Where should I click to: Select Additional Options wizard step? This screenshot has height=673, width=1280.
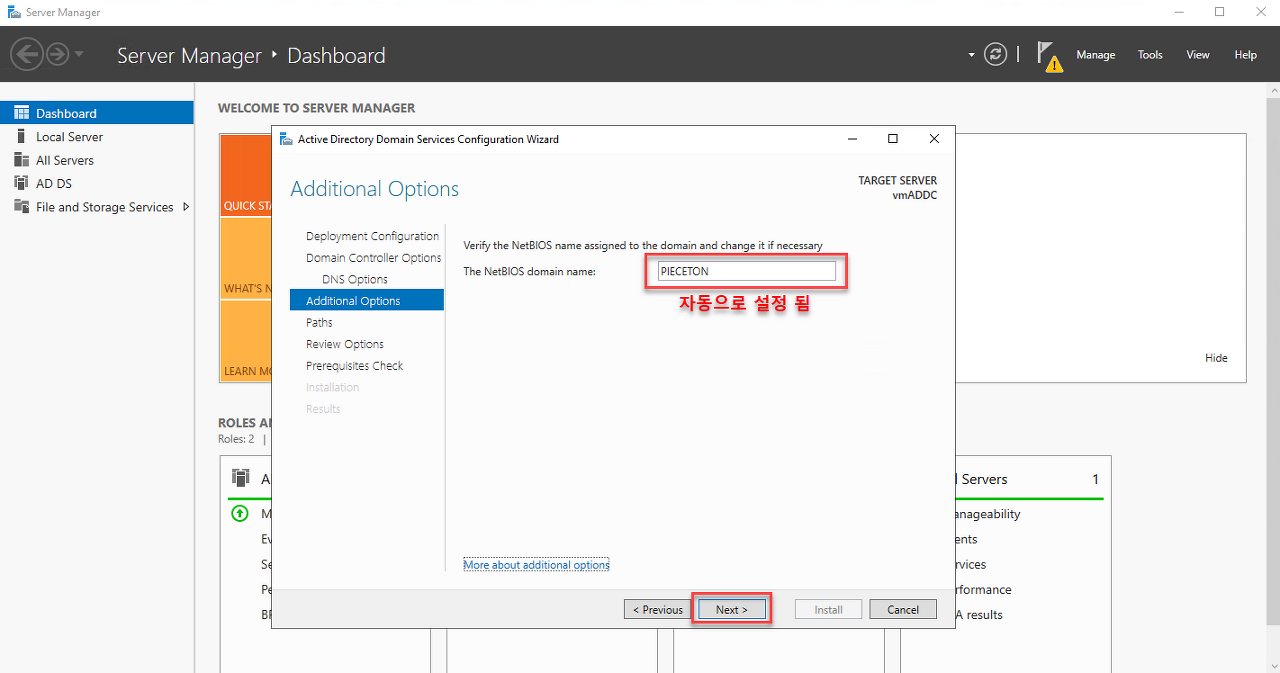coord(367,300)
